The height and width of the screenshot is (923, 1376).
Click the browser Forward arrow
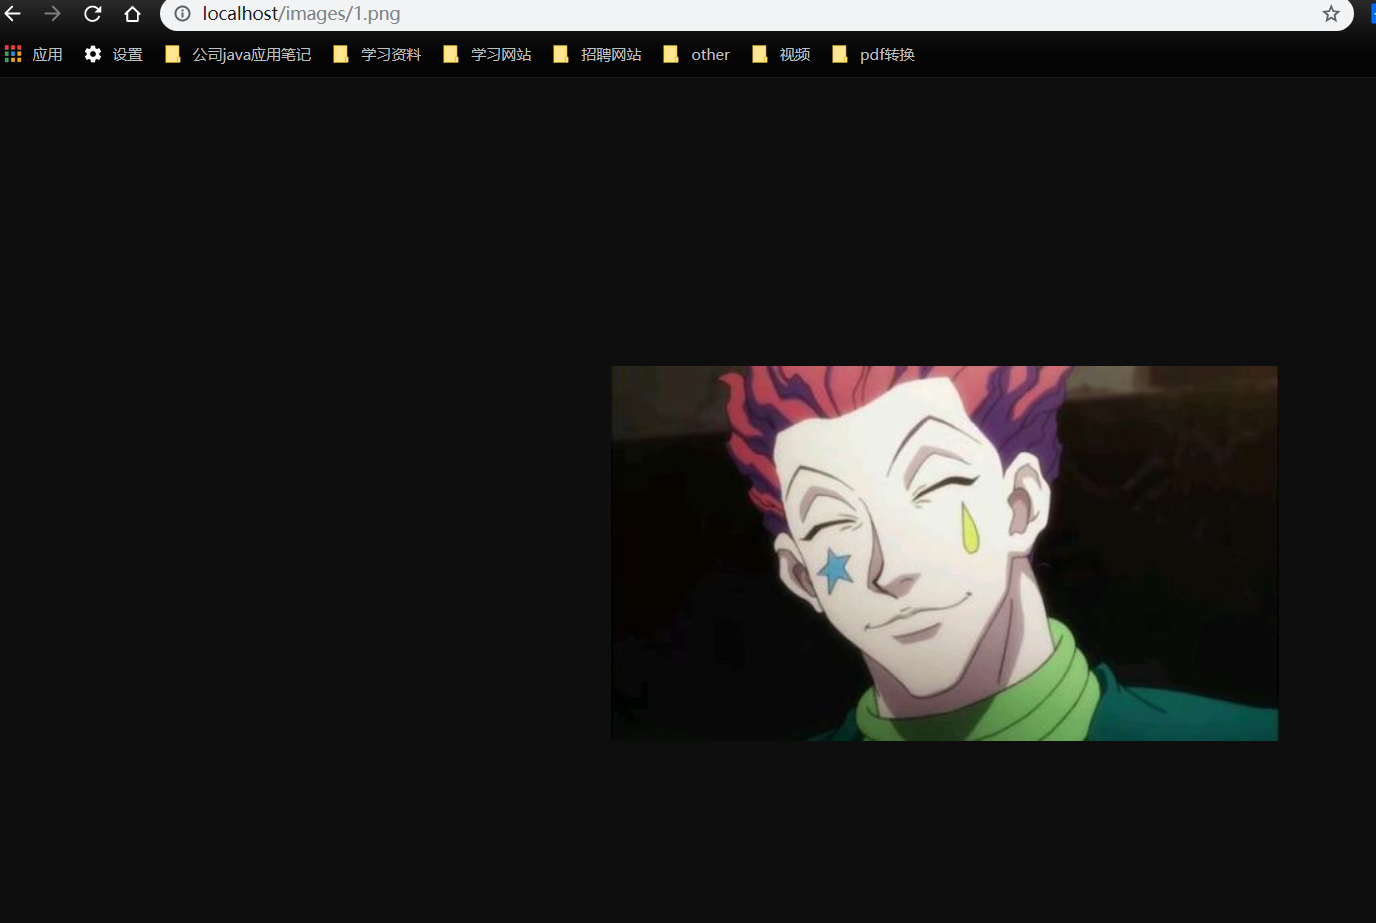click(x=53, y=14)
